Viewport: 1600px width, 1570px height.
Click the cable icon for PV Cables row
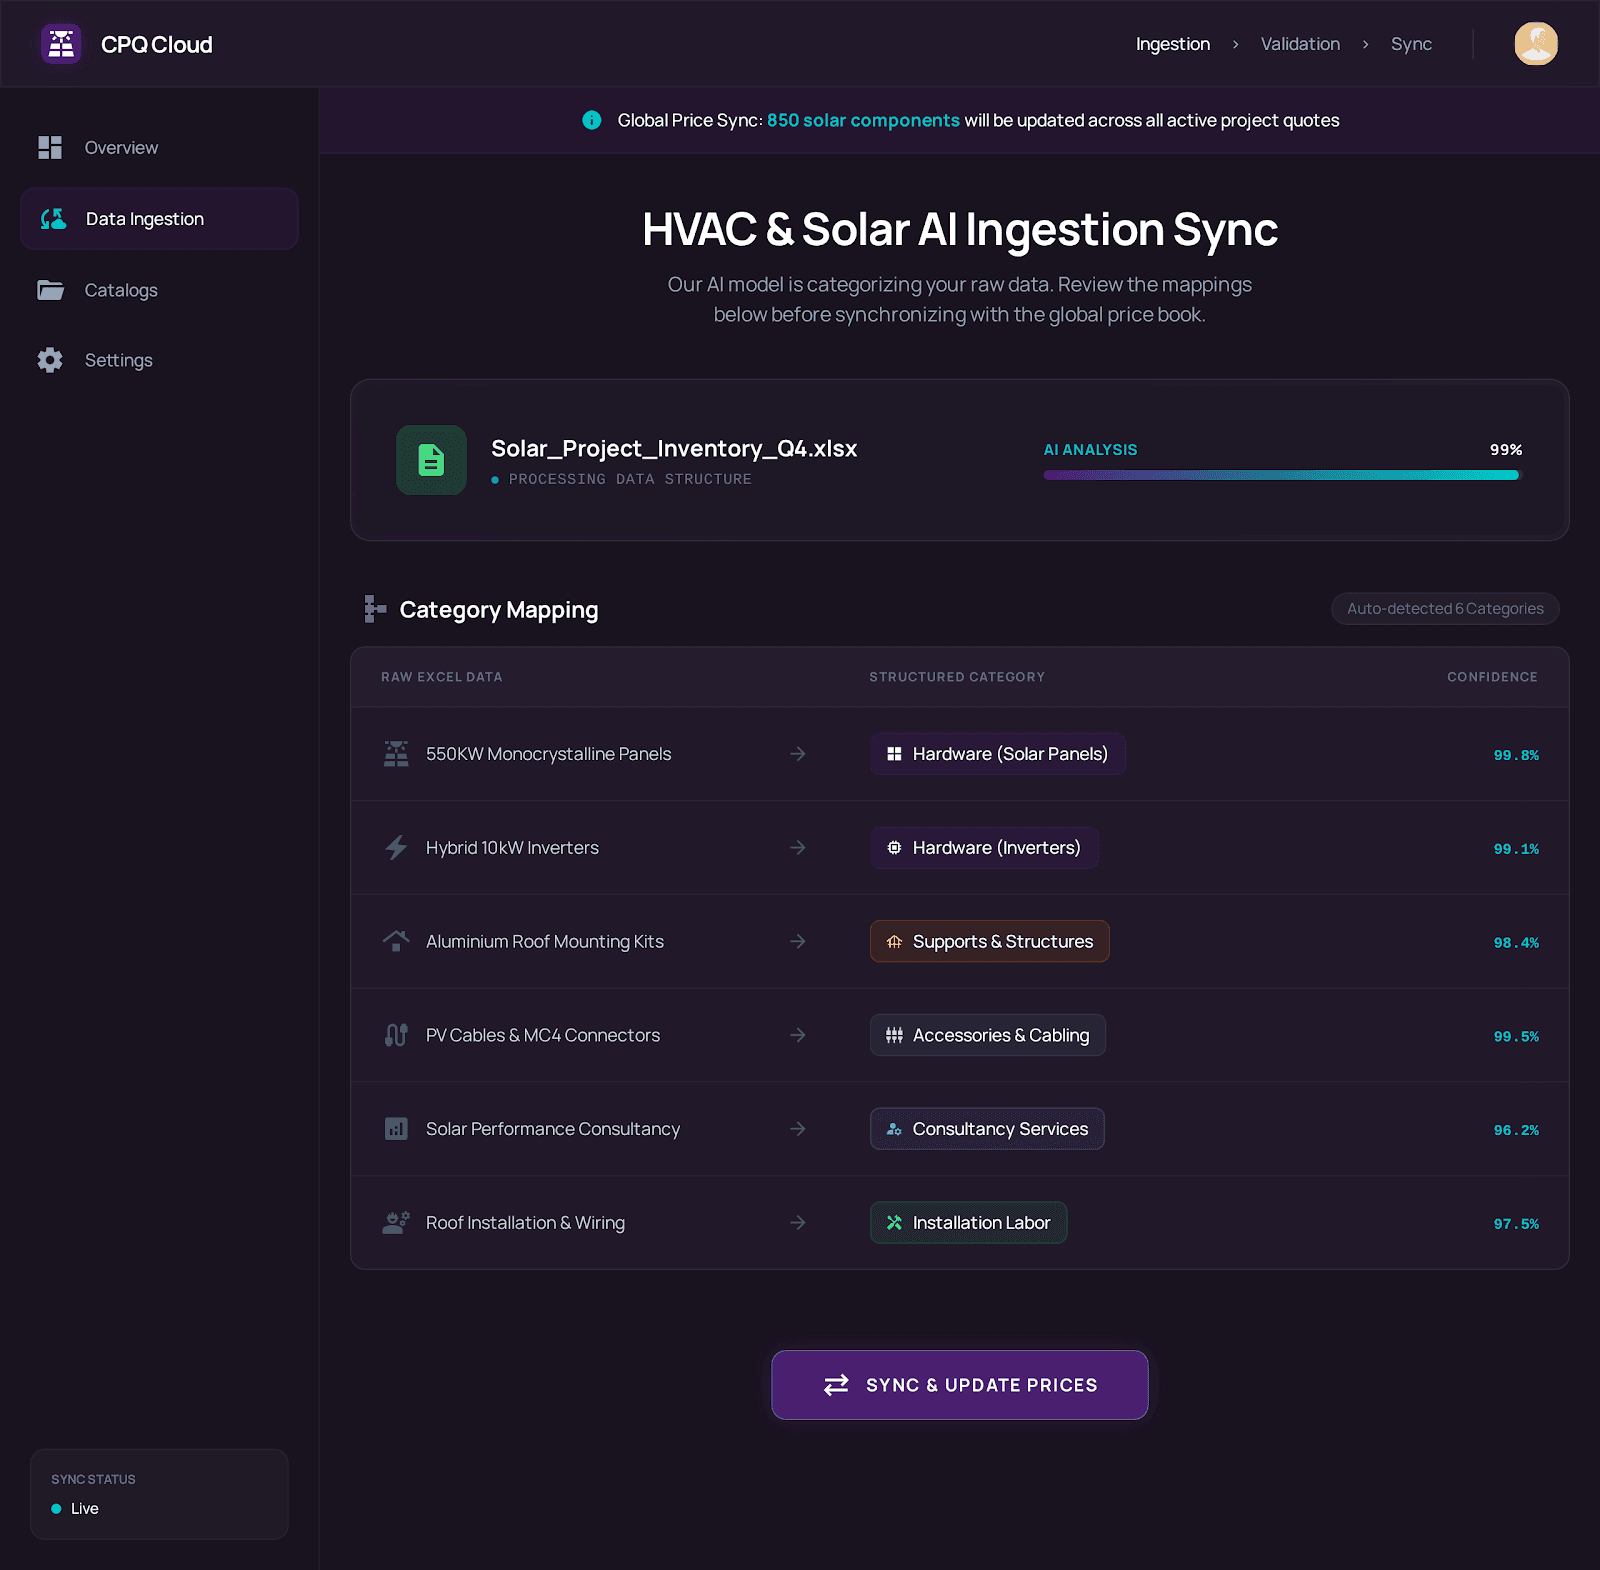396,1035
